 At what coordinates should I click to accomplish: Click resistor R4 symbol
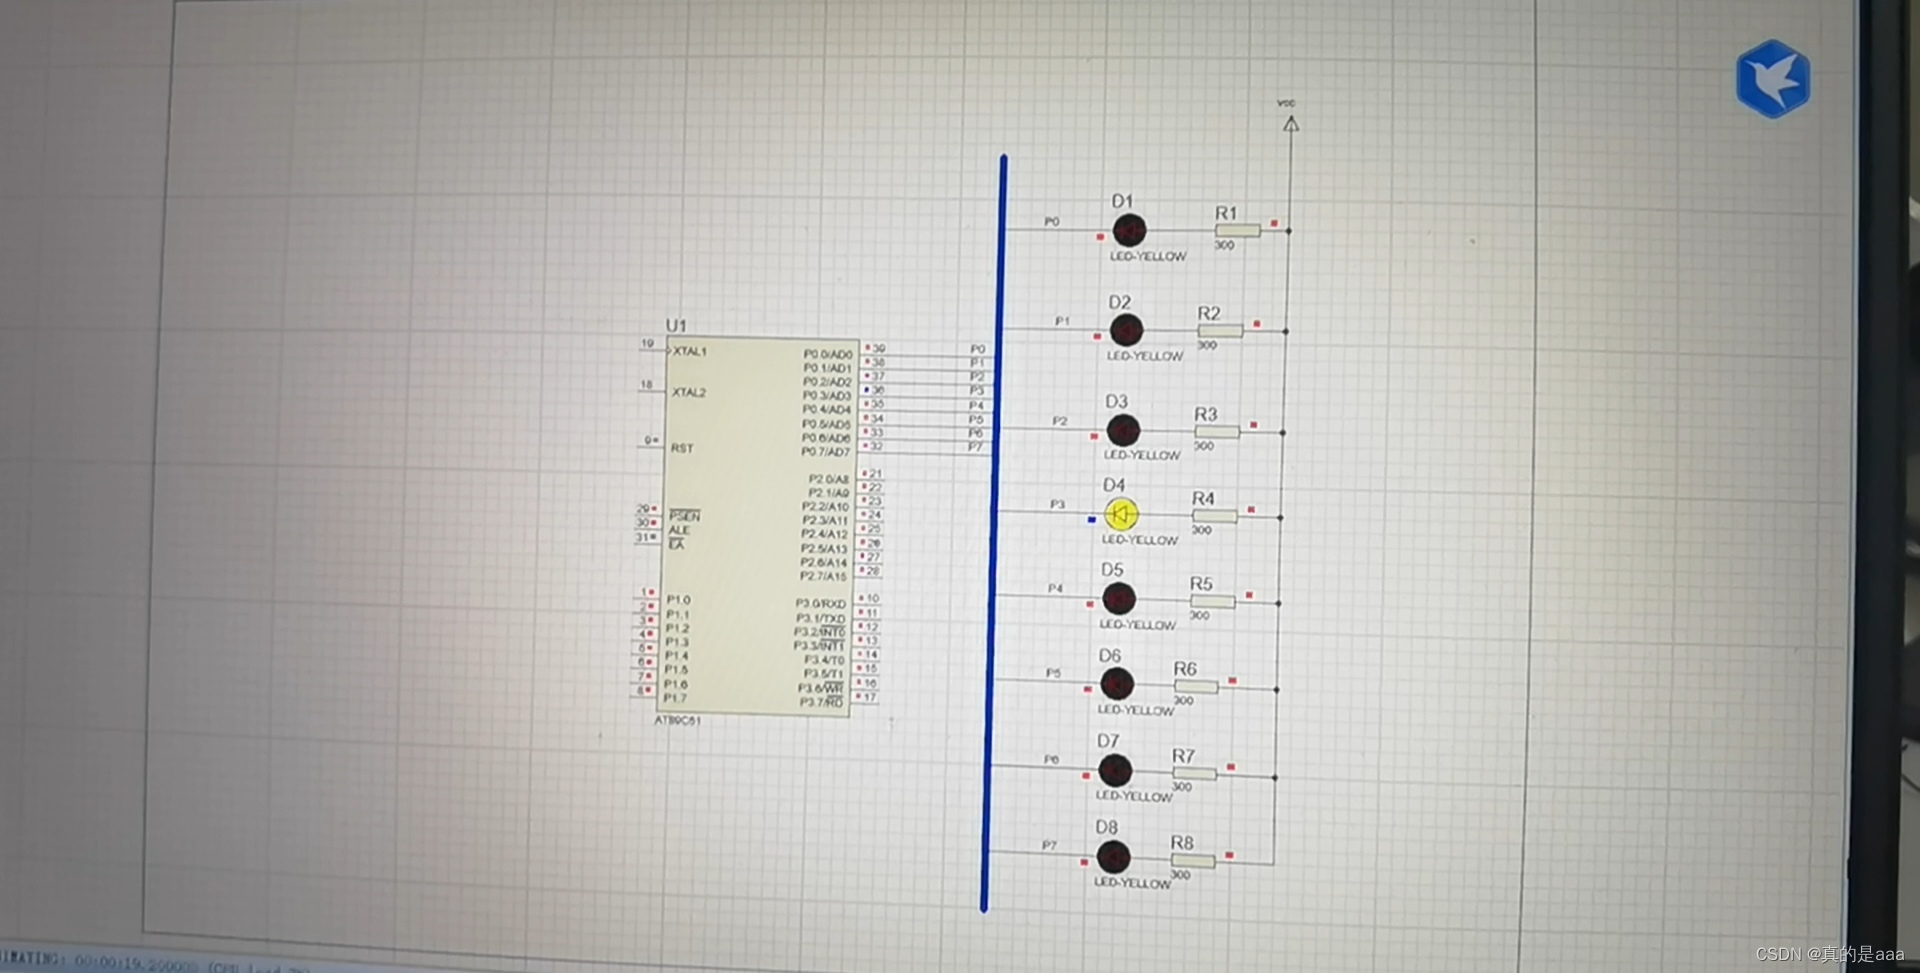(1214, 516)
